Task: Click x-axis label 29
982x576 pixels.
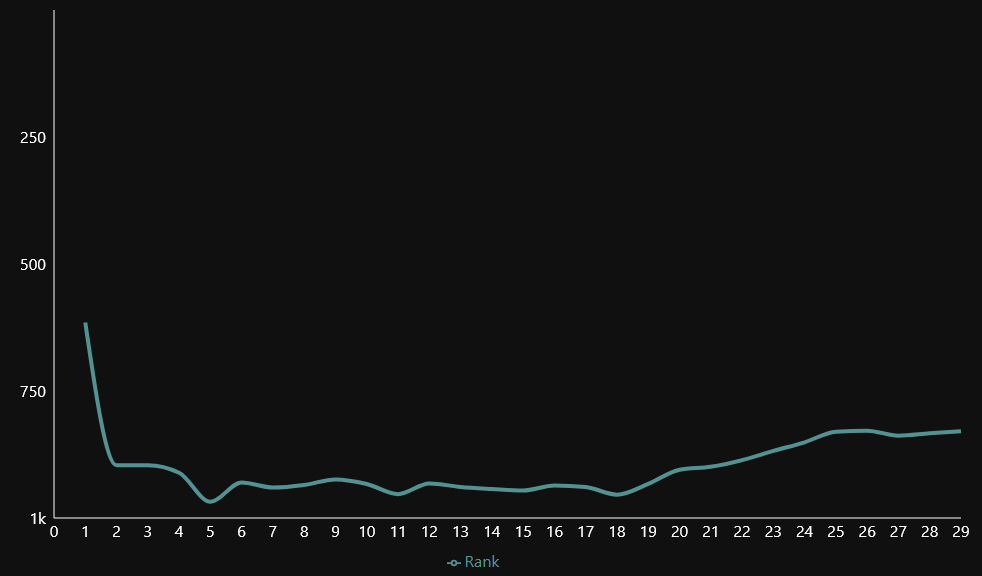Action: click(x=960, y=532)
